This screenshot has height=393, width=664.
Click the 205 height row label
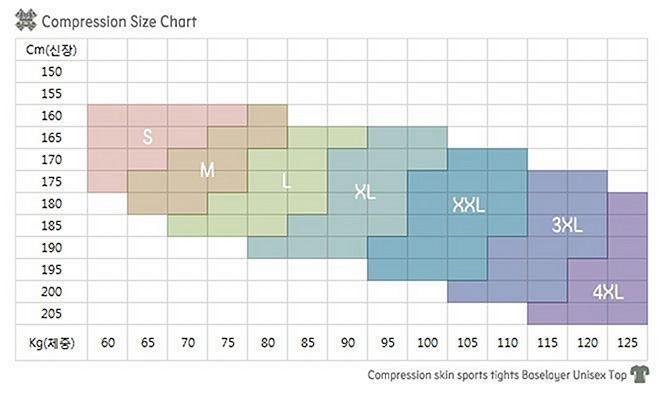52,314
